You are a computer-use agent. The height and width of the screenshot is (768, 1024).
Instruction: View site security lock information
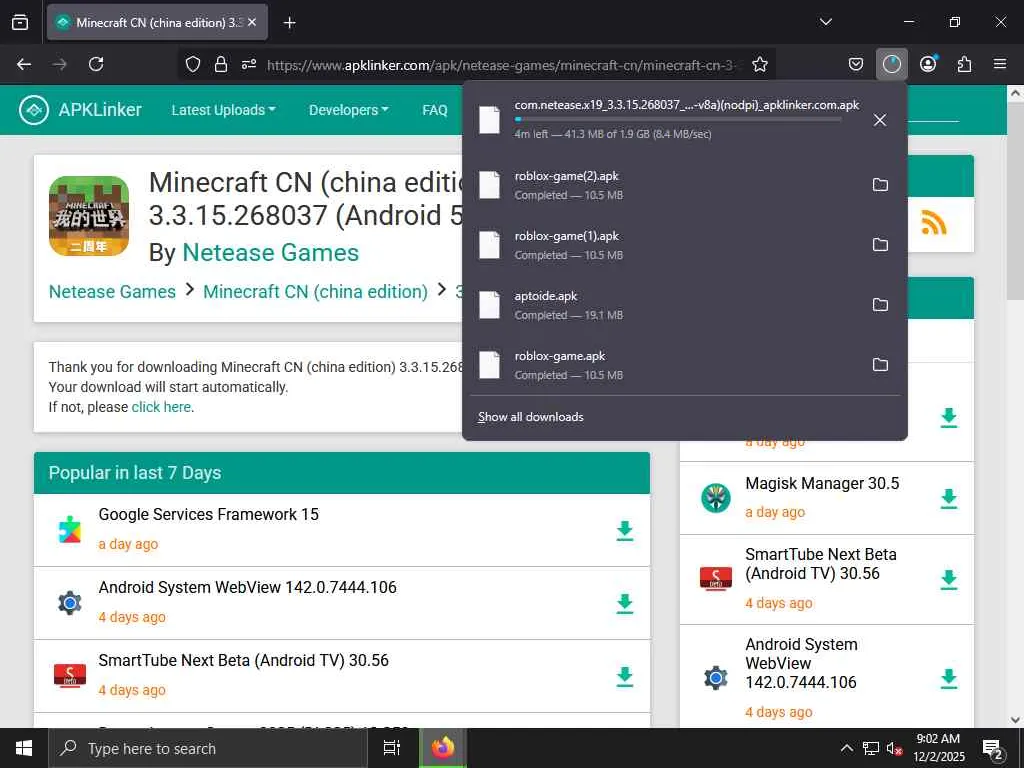(x=221, y=64)
